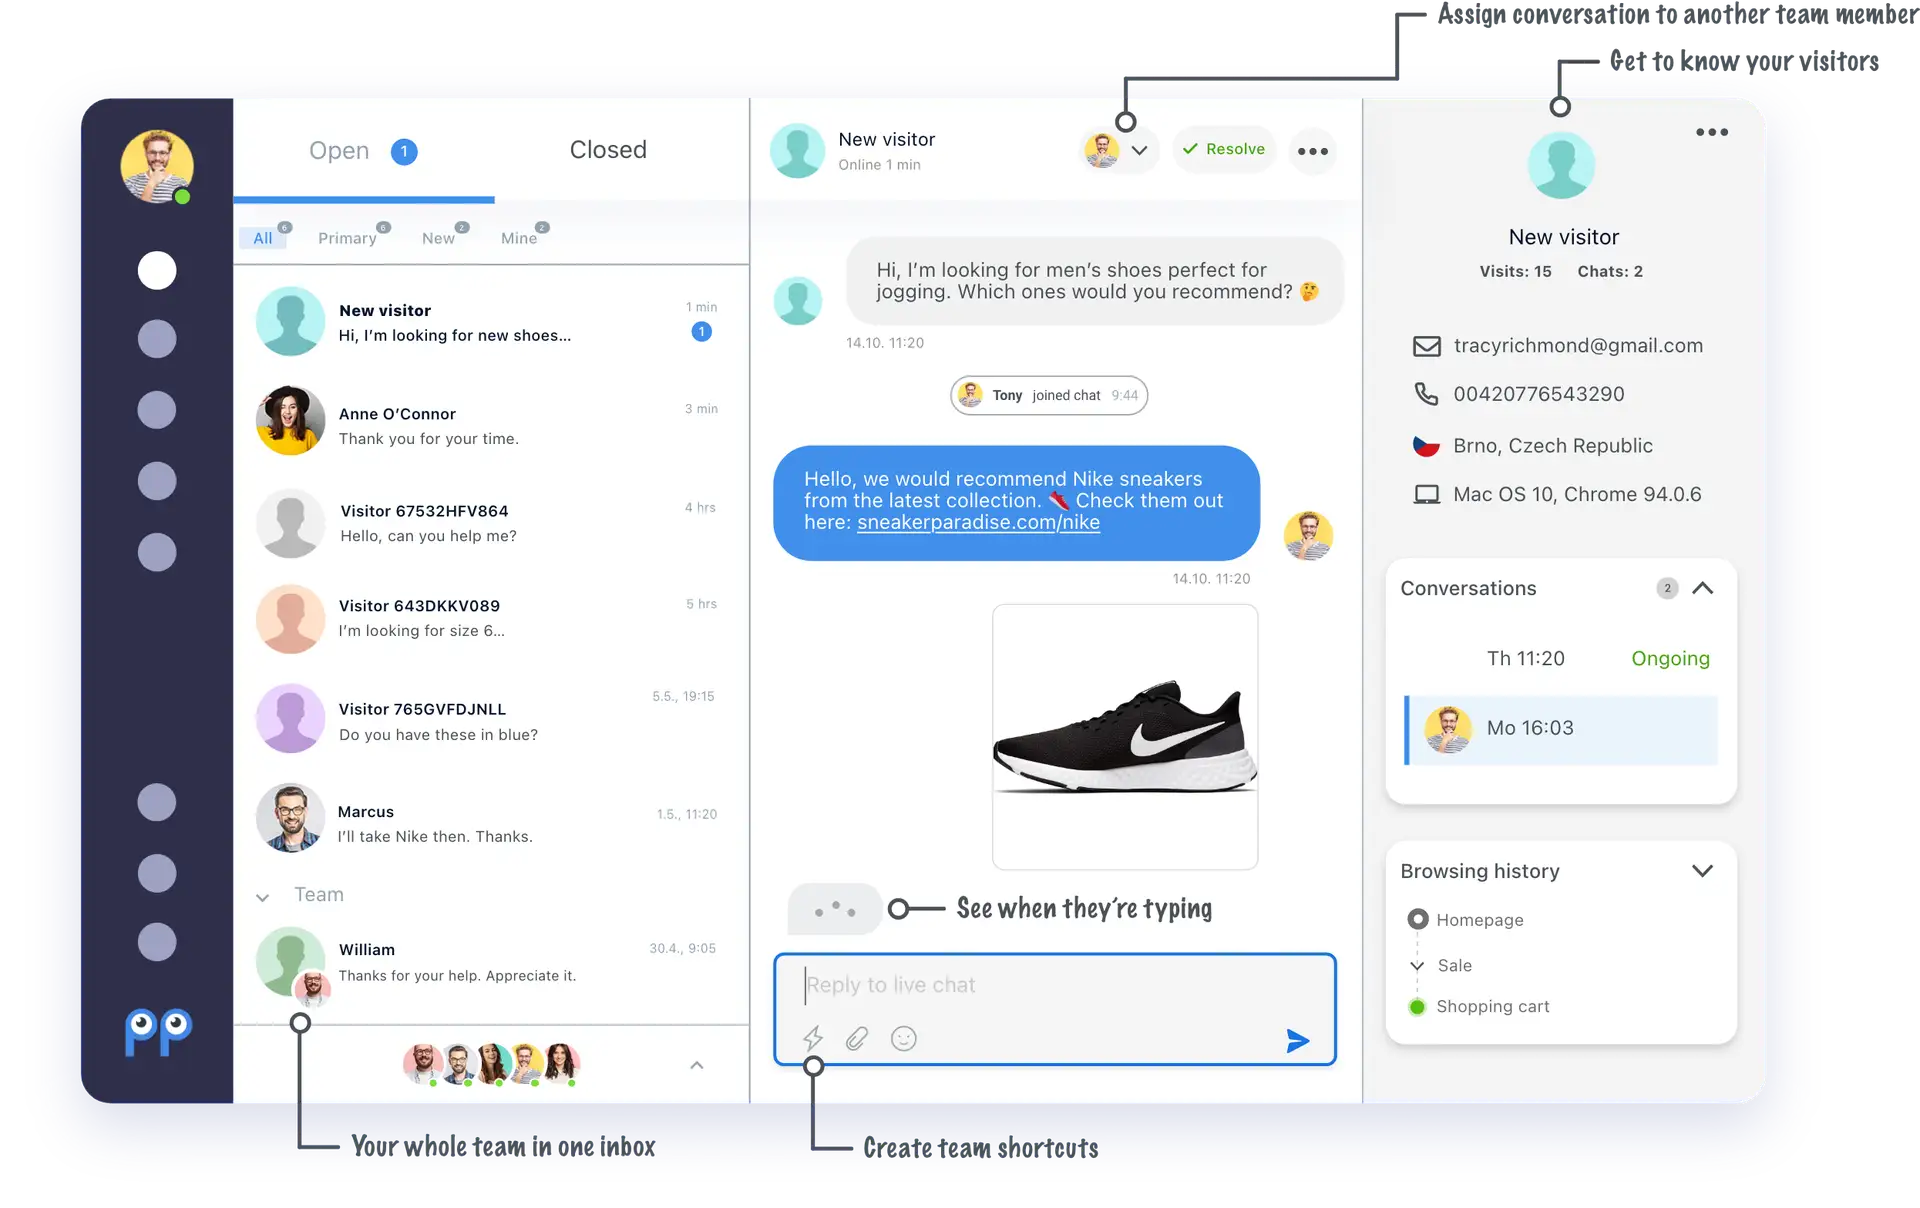1920x1208 pixels.
Task: Open the Mo 16:03 conversation entry
Action: [x=1561, y=730]
